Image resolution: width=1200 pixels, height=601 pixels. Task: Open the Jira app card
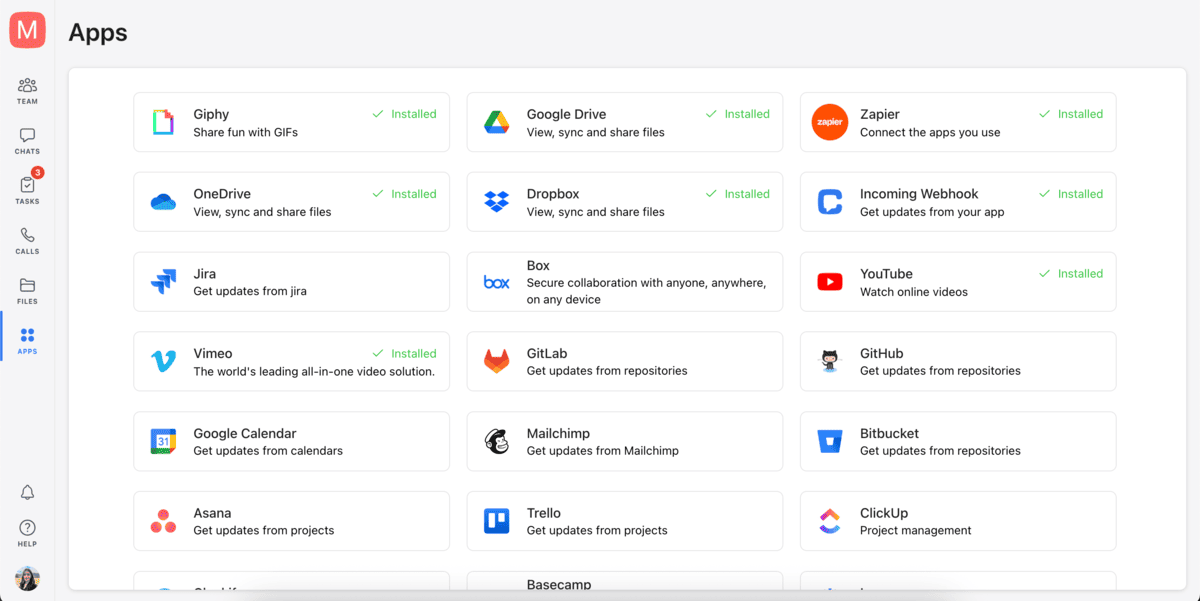point(290,281)
